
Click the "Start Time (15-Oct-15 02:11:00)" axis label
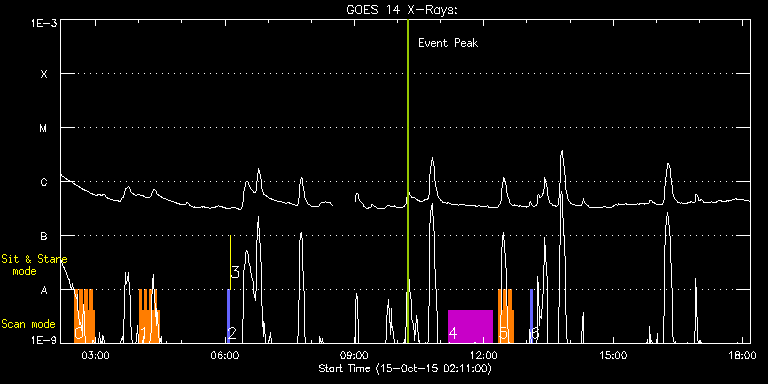pyautogui.click(x=405, y=368)
